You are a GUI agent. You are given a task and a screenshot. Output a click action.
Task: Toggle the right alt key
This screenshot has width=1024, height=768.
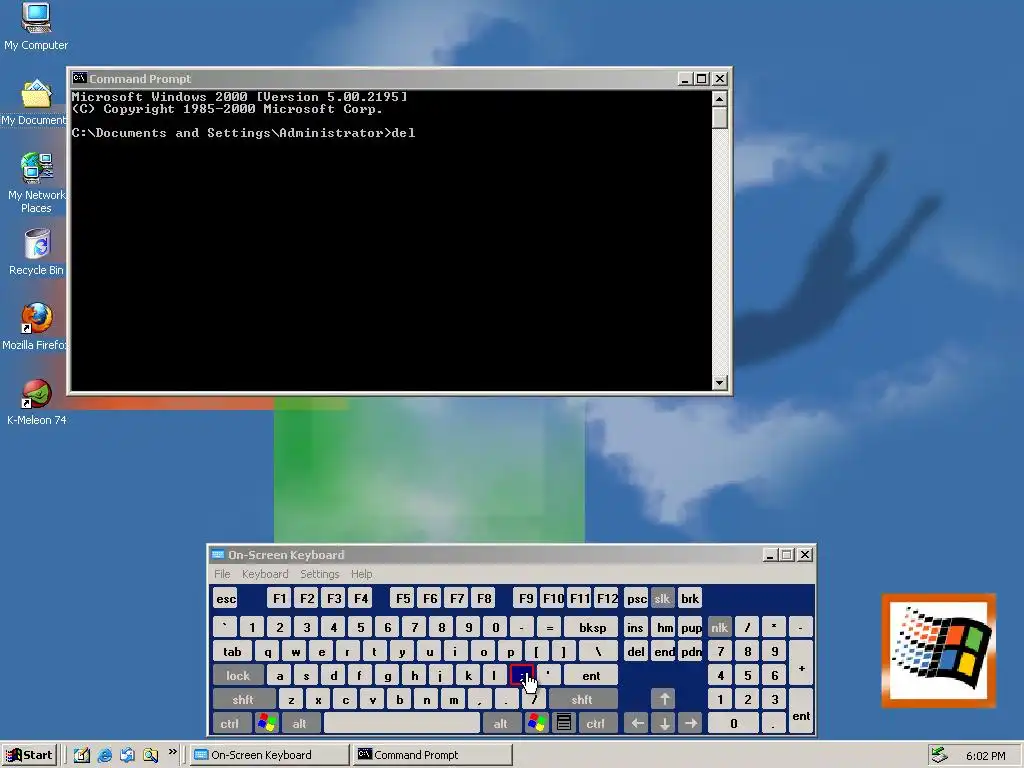pos(500,724)
